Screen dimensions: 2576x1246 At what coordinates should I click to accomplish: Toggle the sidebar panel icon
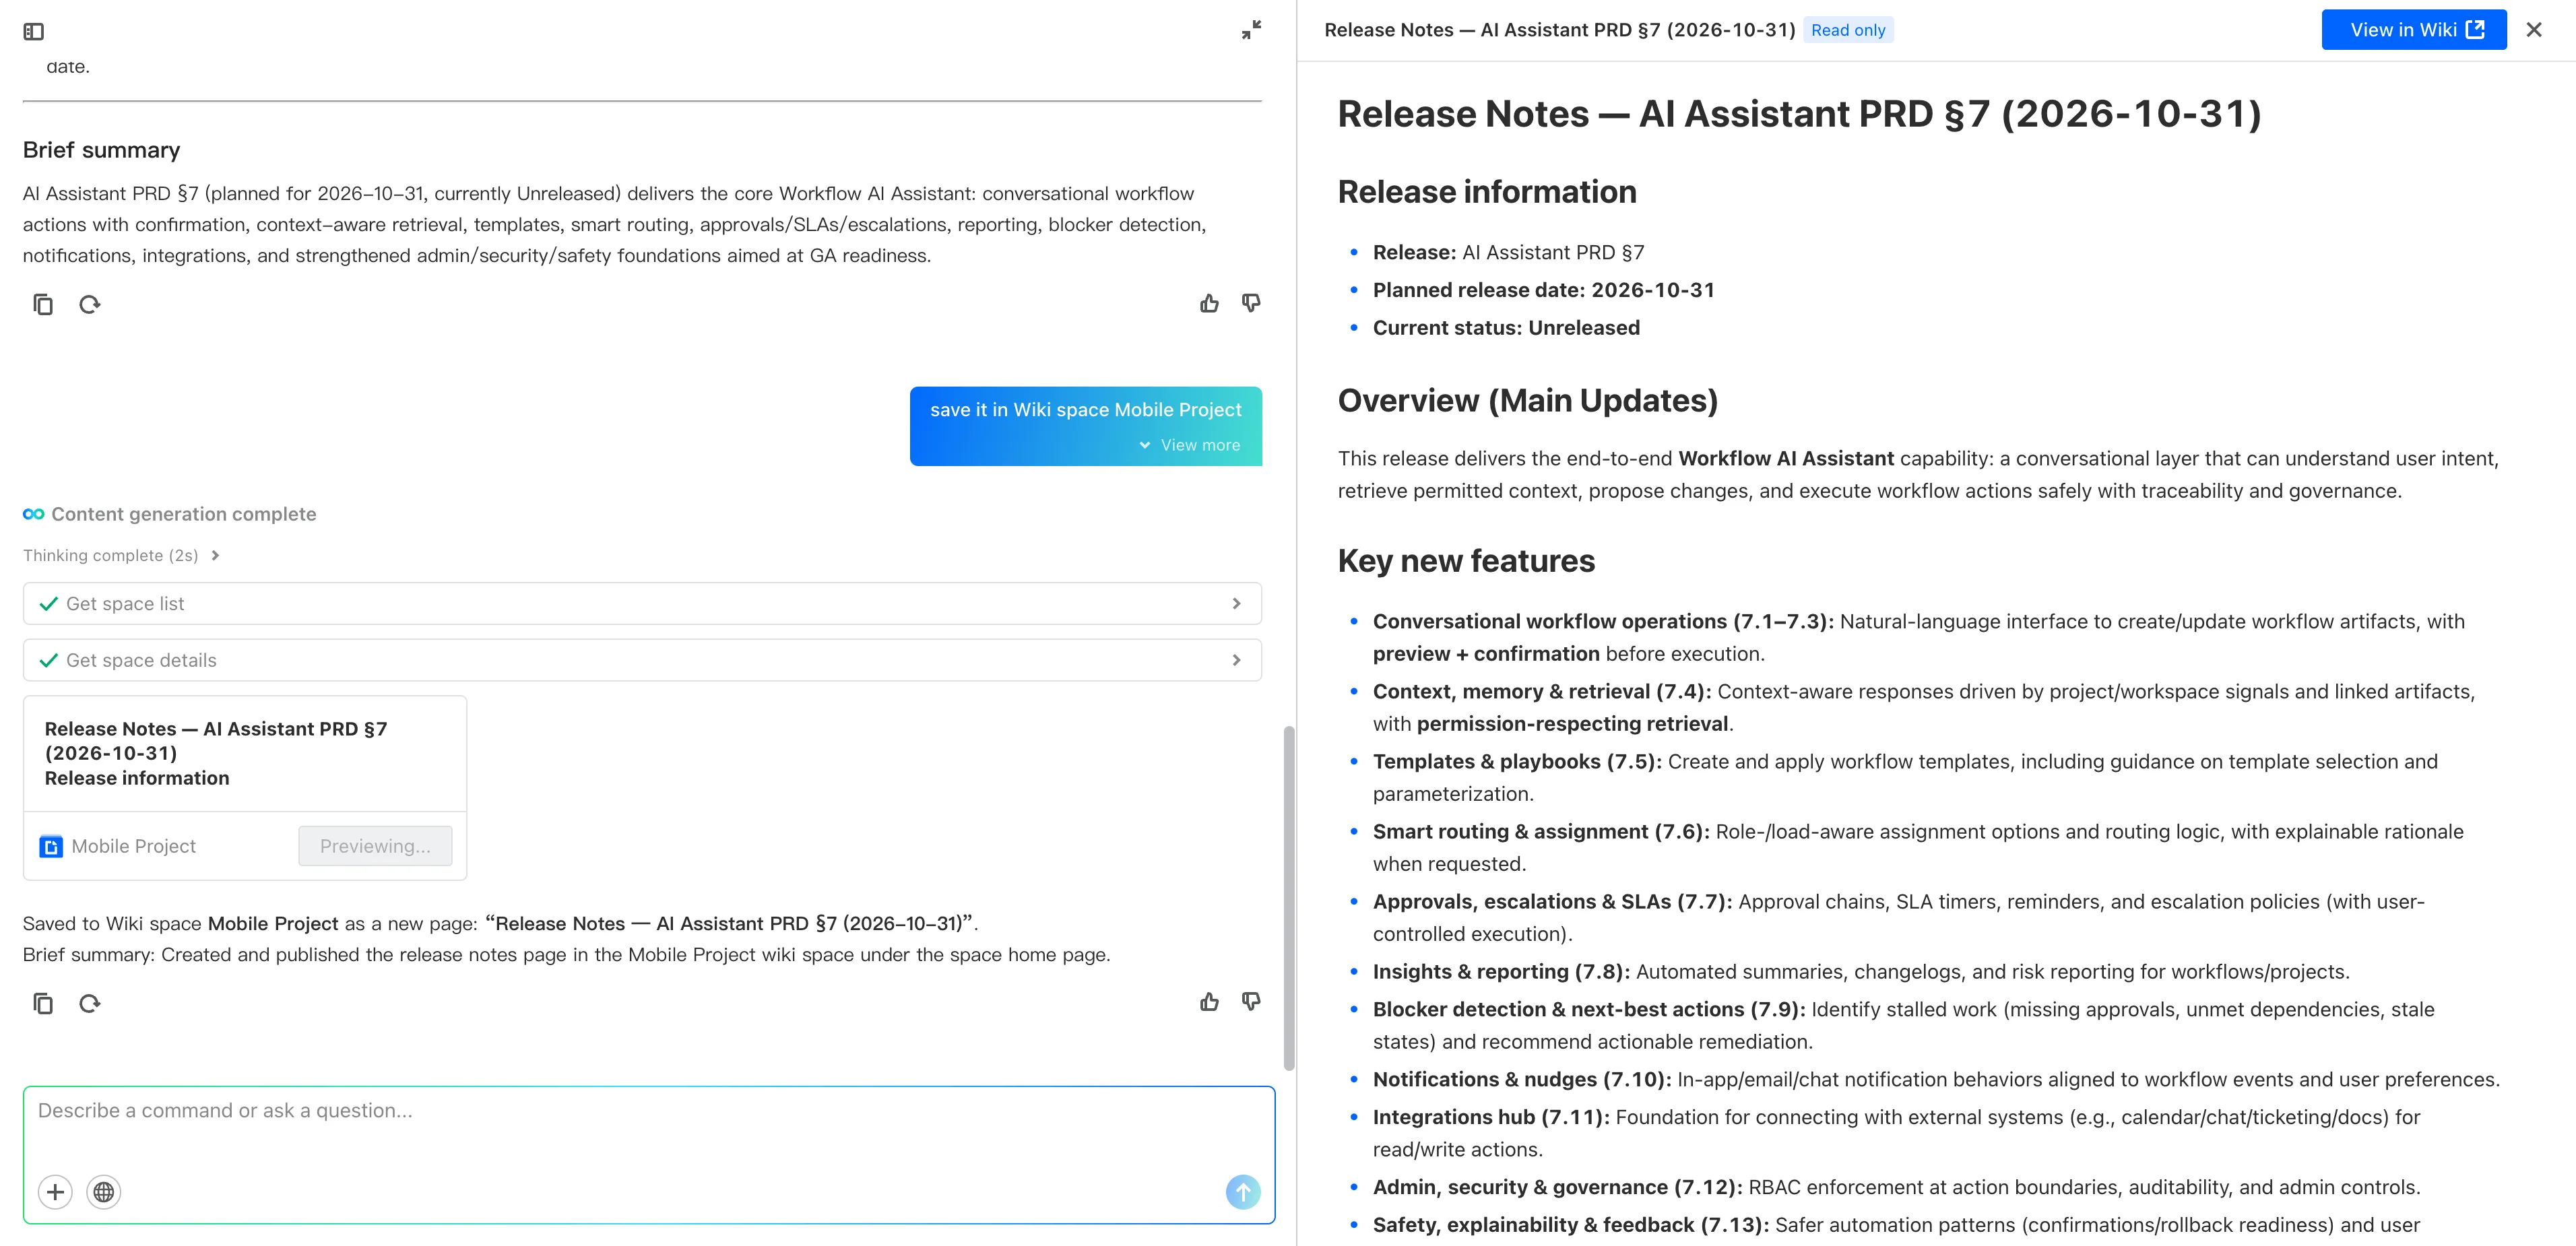click(33, 32)
